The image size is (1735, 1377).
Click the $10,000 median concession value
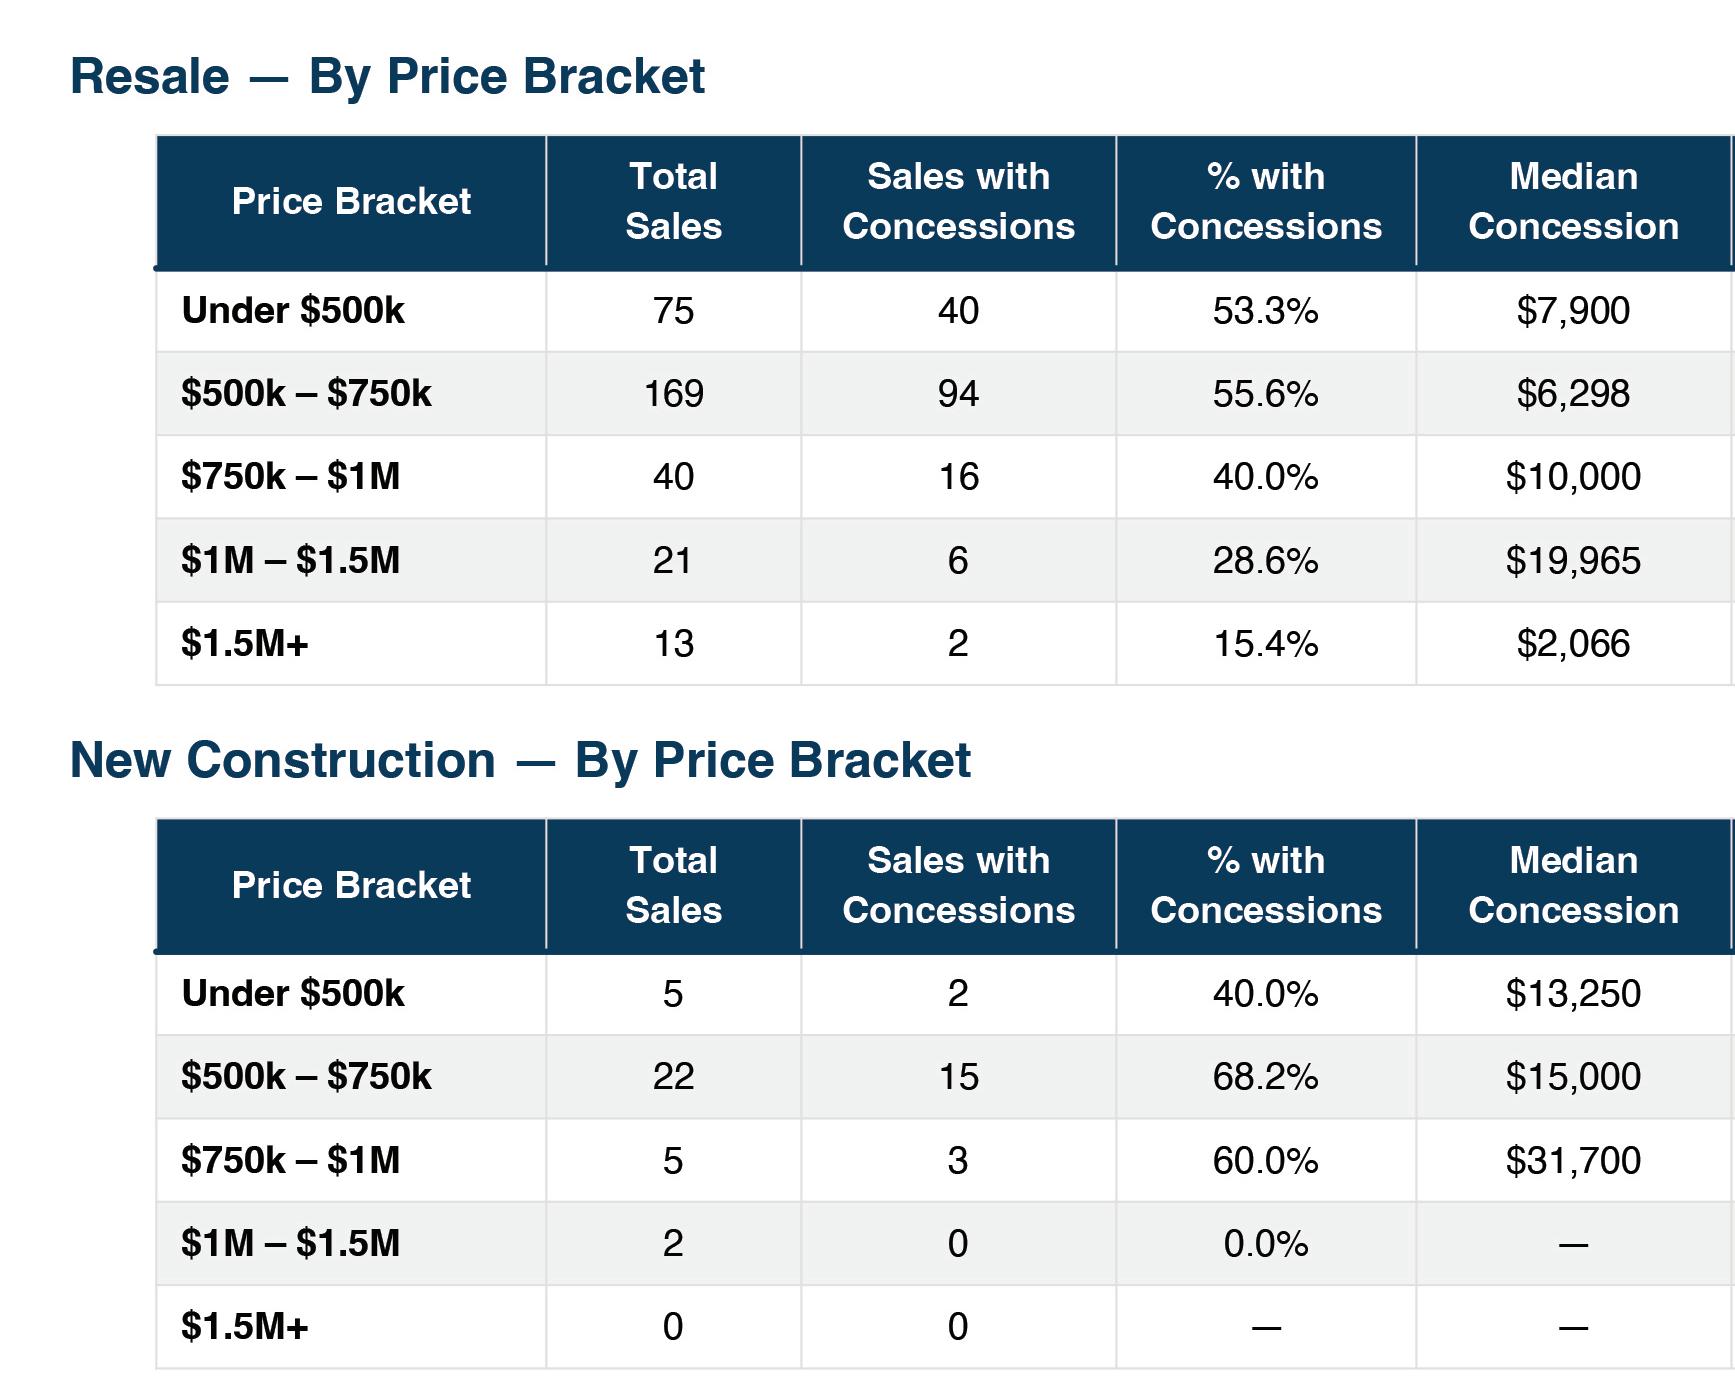coord(1573,477)
